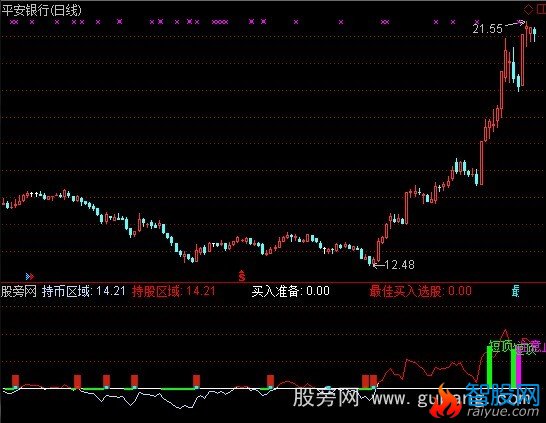Click the candlestick at the 12.48 low
The width and height of the screenshot is (546, 423).
pos(374,262)
